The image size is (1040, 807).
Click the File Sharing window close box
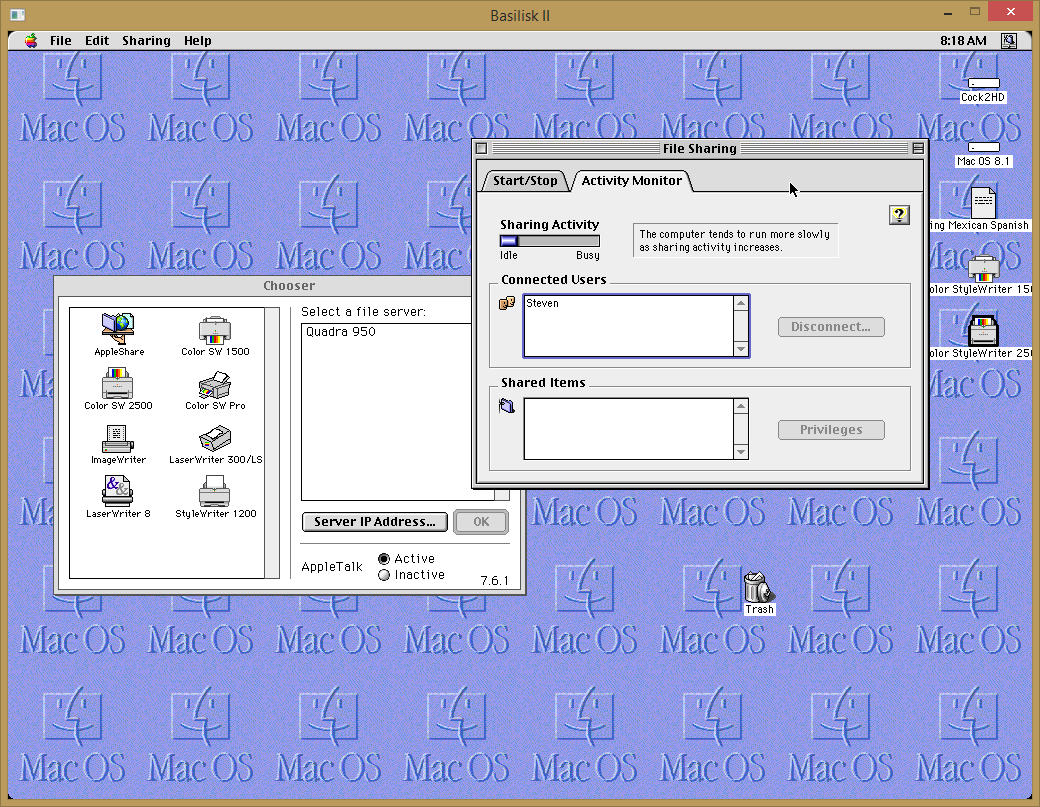point(482,149)
